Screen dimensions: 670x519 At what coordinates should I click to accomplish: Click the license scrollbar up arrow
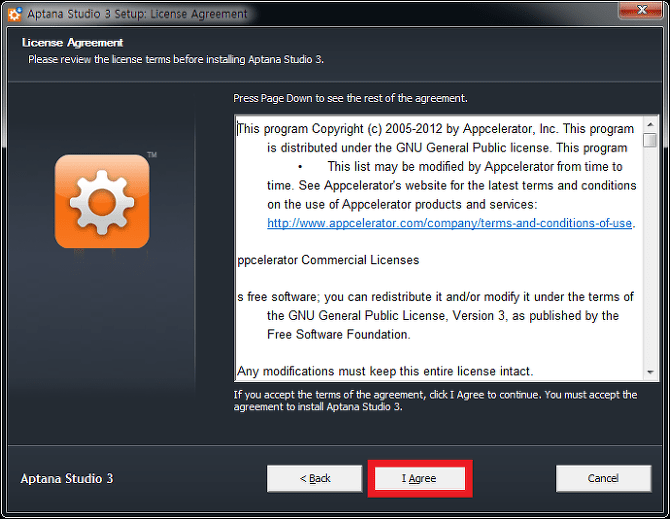point(650,125)
